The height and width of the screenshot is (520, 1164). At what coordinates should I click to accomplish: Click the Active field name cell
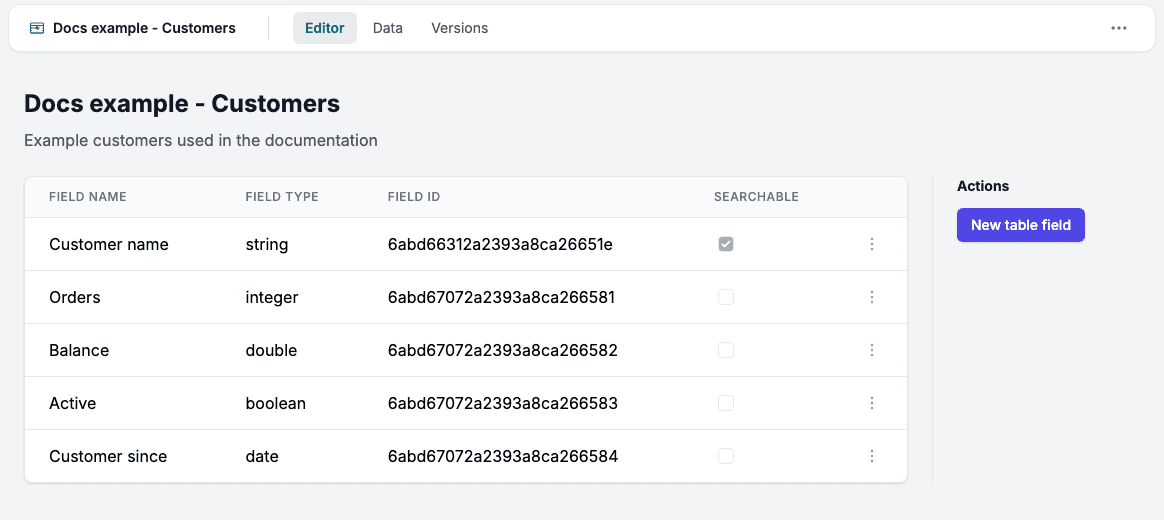[72, 403]
